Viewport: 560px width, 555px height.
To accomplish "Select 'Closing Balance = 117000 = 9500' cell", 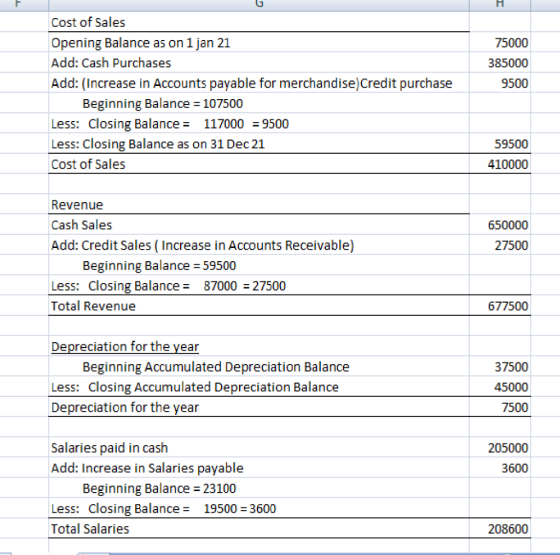I will coord(259,124).
